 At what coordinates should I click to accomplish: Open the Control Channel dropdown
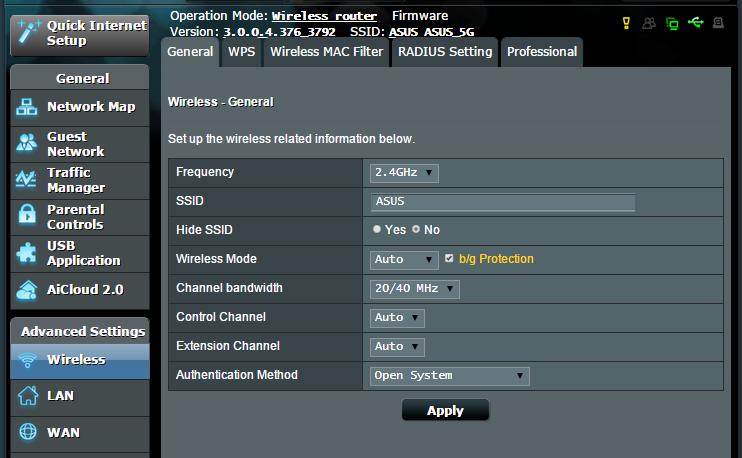tap(397, 317)
